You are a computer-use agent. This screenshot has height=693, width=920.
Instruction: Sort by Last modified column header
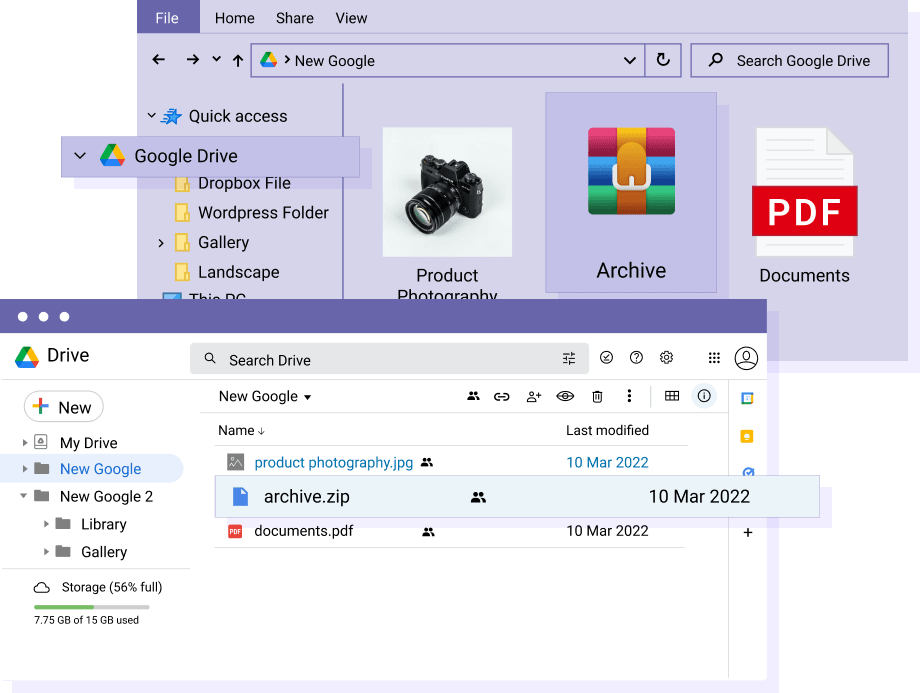[x=607, y=430]
